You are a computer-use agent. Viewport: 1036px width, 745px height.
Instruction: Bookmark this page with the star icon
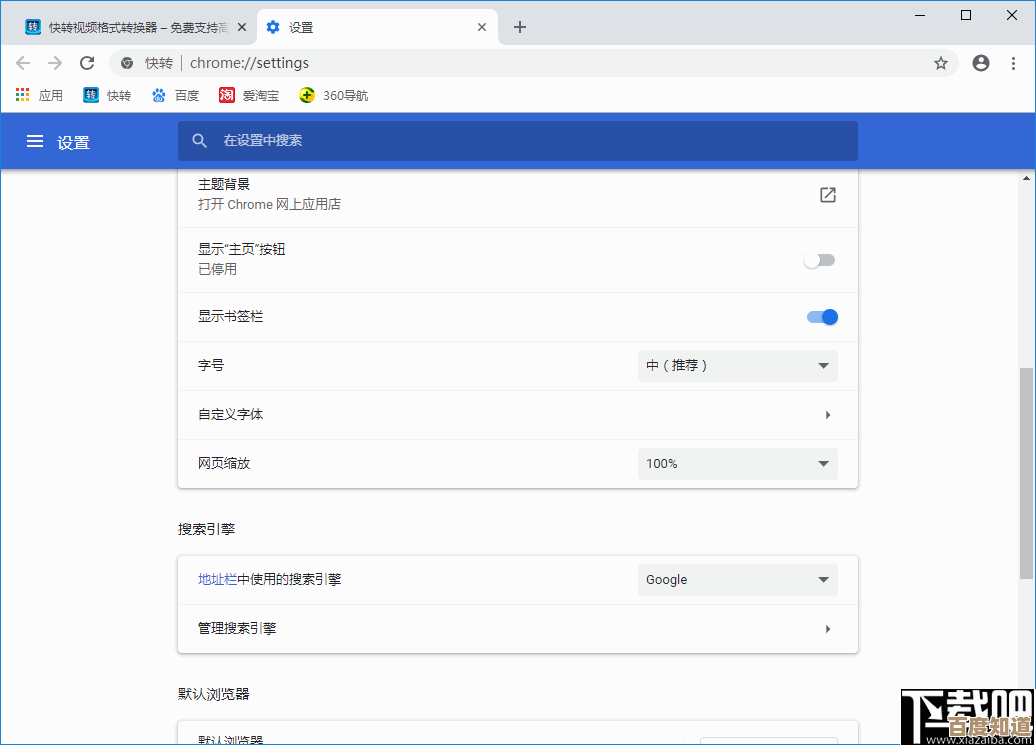tap(940, 62)
